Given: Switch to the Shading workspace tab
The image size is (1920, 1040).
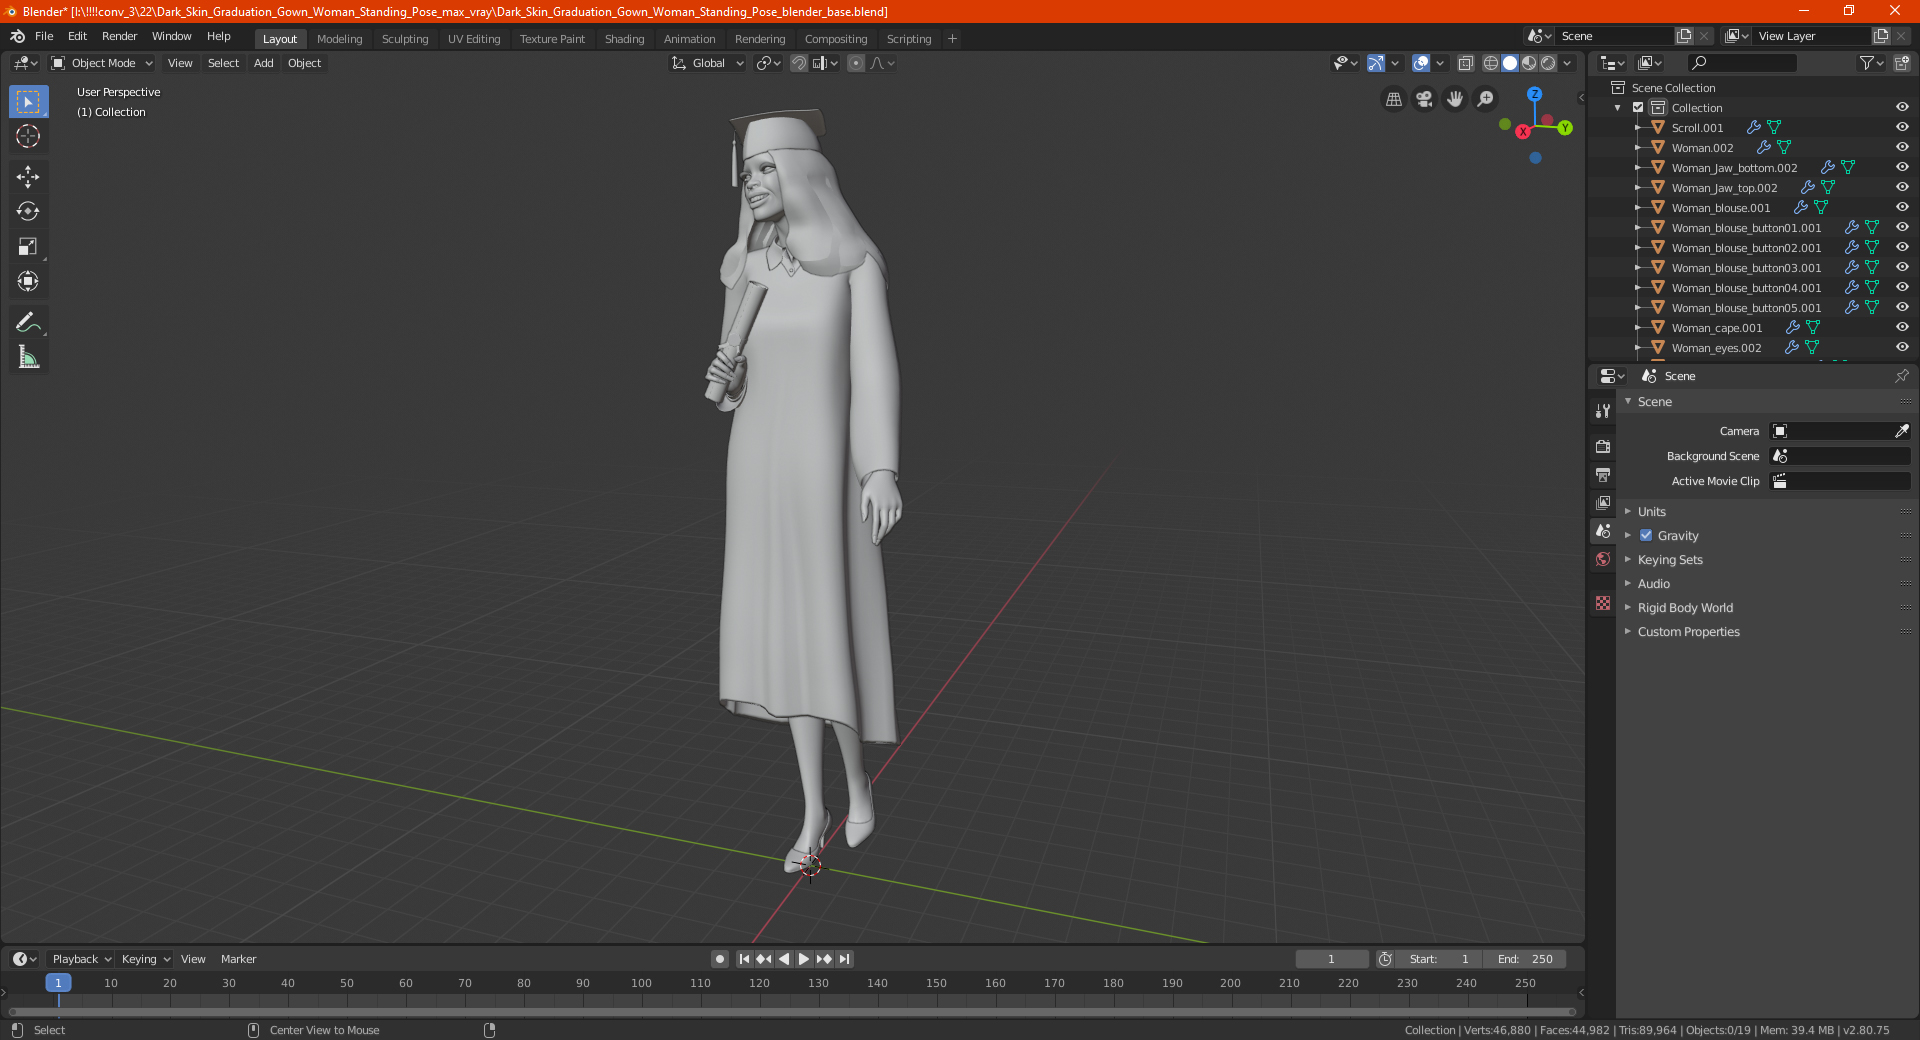Looking at the screenshot, I should (624, 39).
